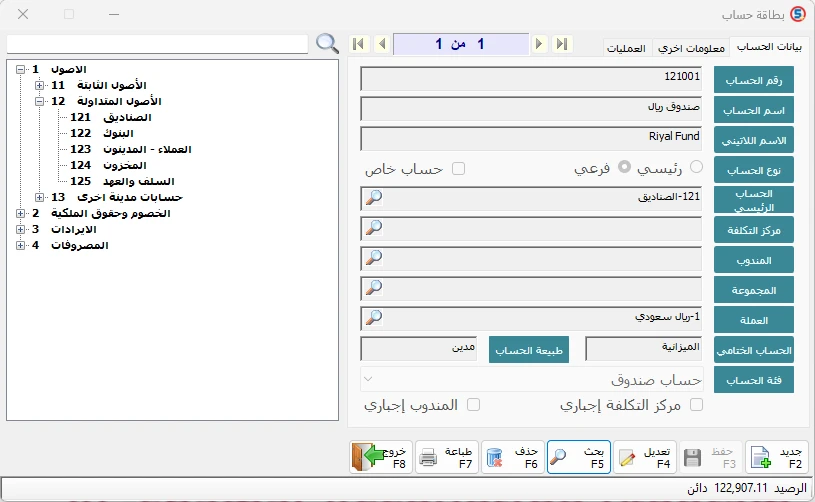Viewport: 815px width, 502px height.
Task: Open the فئة الحساب dropdown
Action: 531,379
